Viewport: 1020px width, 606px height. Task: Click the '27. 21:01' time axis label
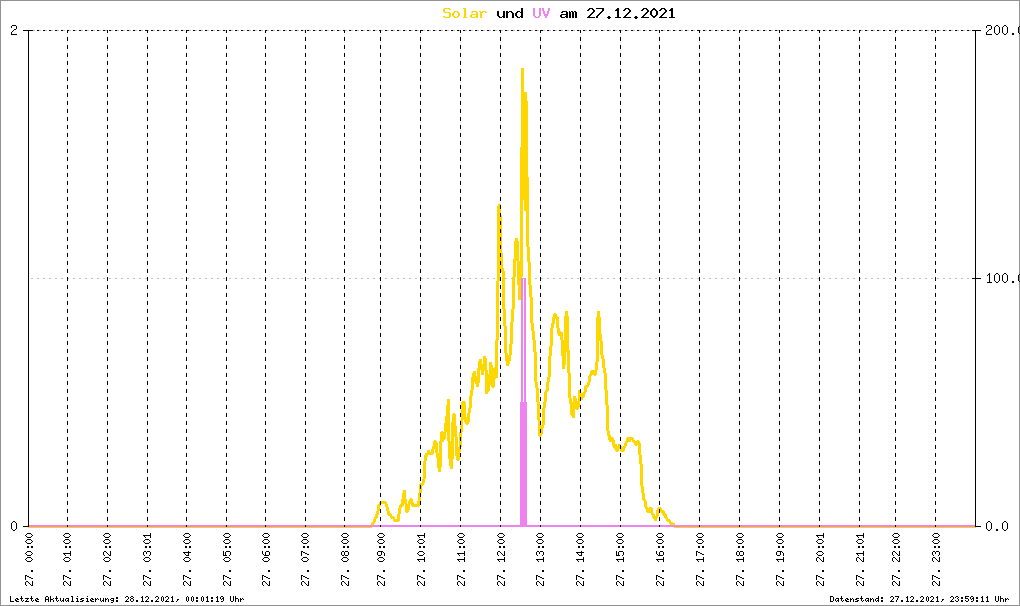tap(860, 559)
